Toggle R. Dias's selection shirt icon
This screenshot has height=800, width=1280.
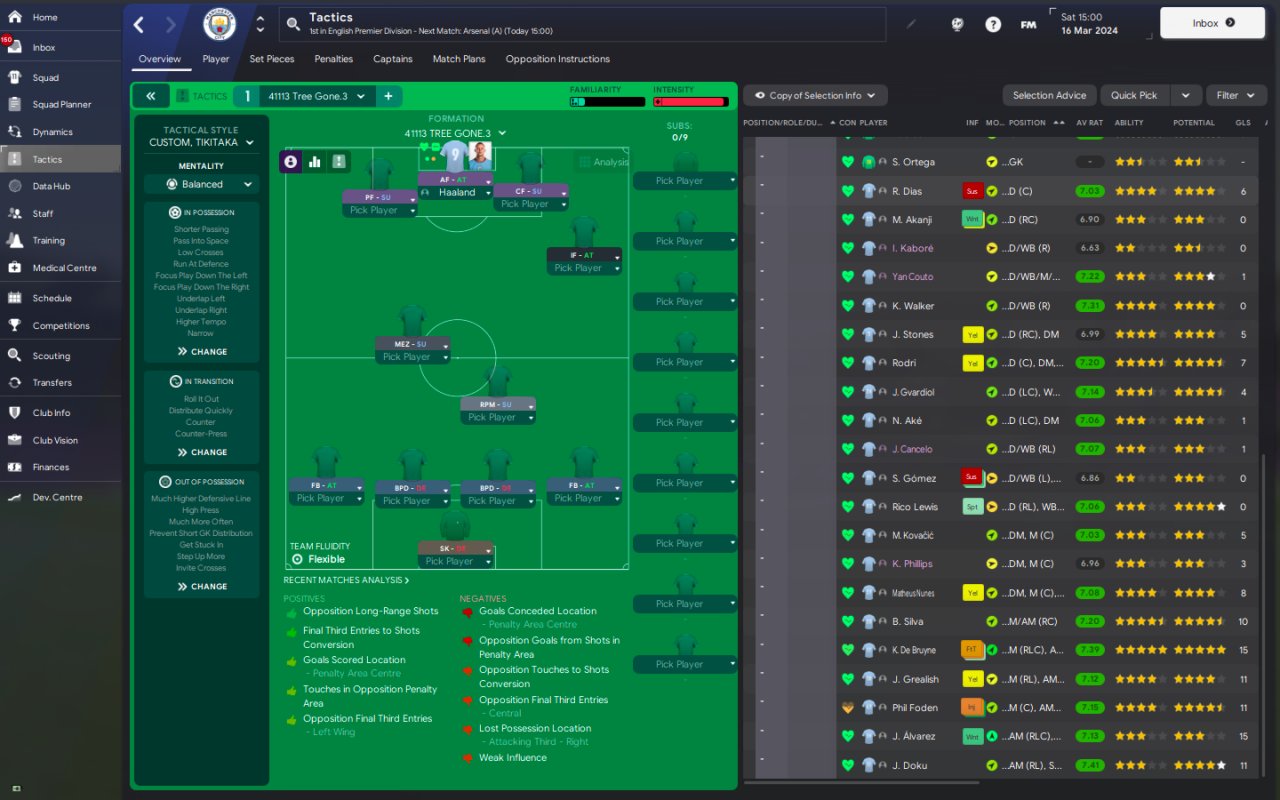pos(869,191)
